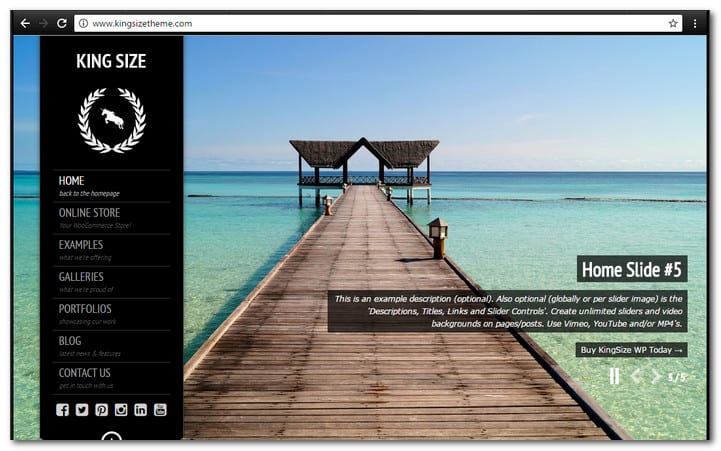Collapse the sidebar menu circle arrow
Viewport: 721px width, 451px height.
112,438
